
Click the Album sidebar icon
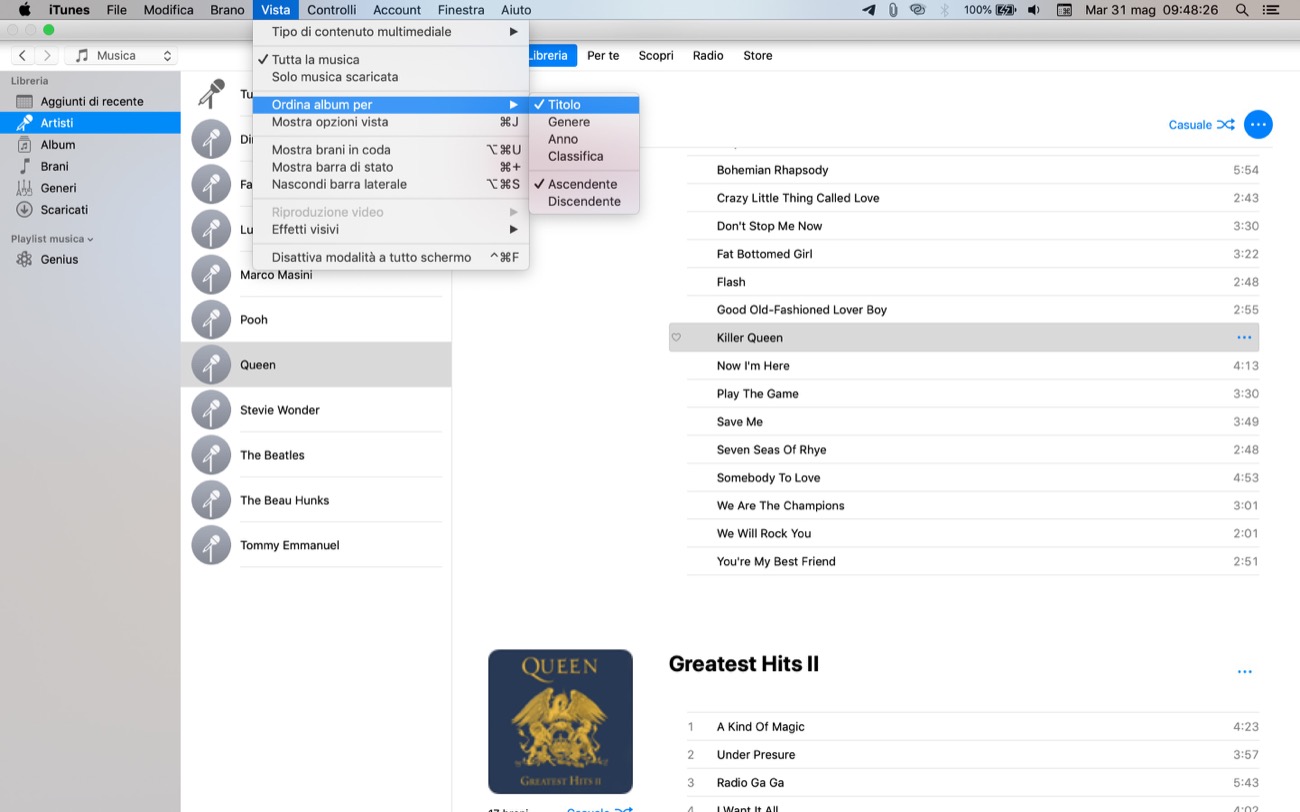25,145
